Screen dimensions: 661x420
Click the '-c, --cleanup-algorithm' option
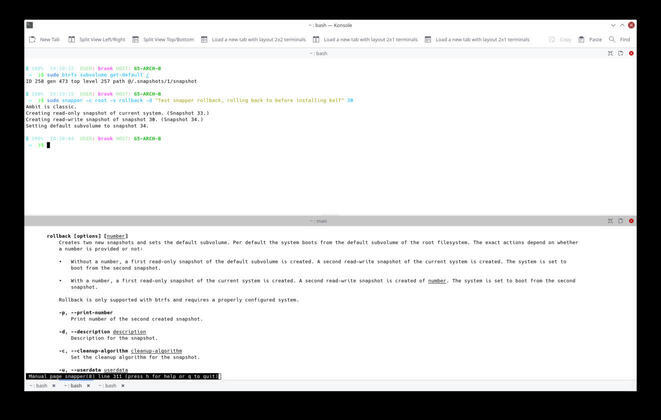[x=121, y=351]
